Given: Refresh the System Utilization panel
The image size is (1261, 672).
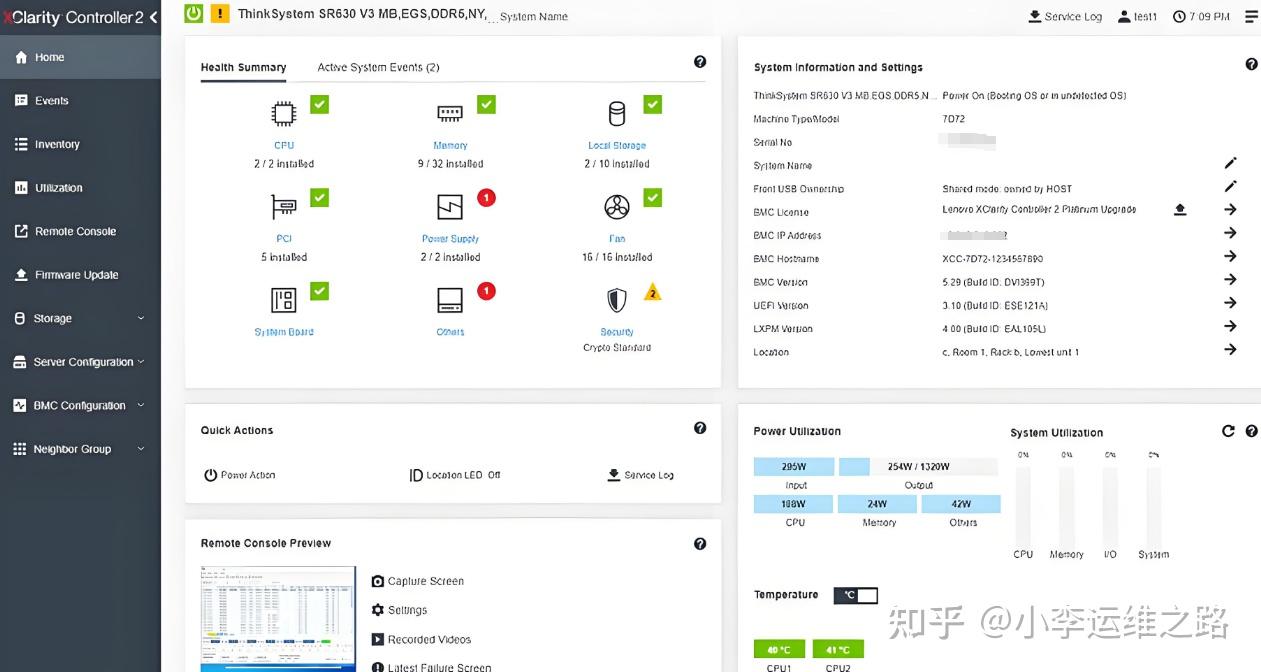Looking at the screenshot, I should click(1228, 431).
